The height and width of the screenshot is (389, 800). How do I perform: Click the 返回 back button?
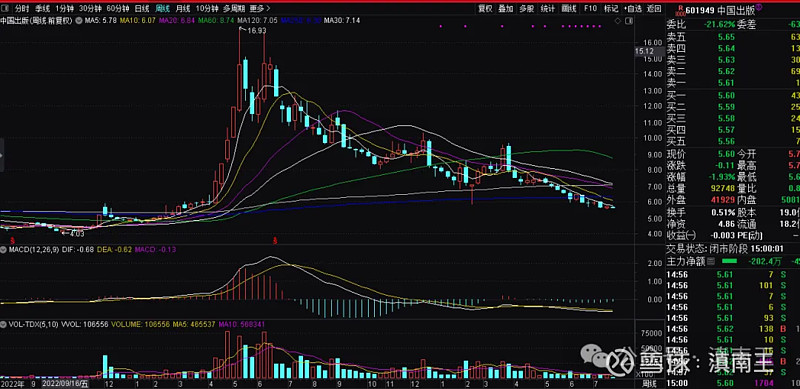pyautogui.click(x=654, y=8)
